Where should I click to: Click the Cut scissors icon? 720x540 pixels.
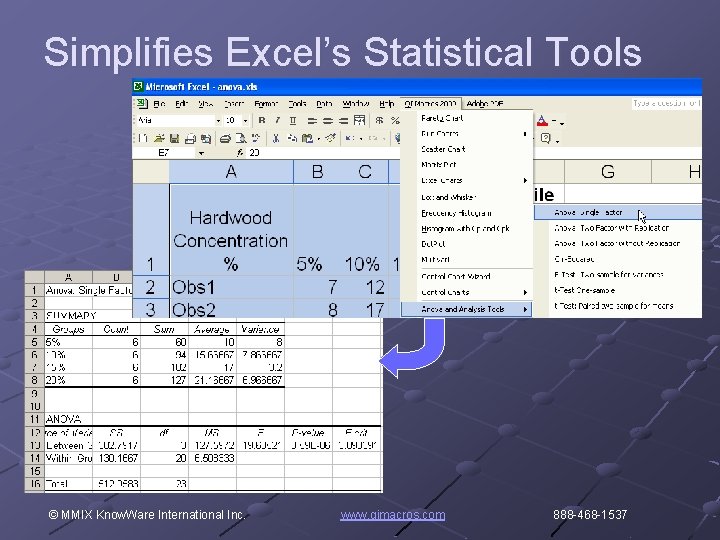tap(276, 138)
